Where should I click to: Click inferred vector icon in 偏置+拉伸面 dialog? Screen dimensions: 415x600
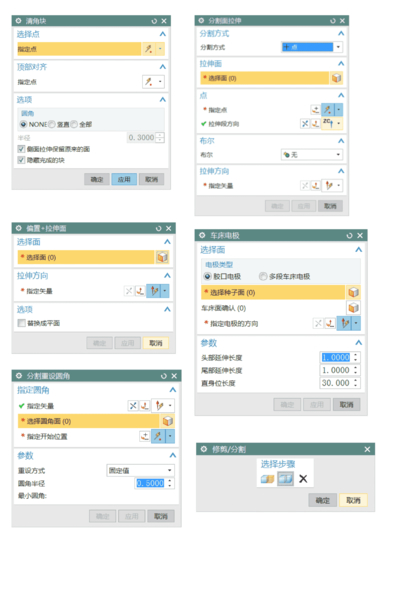(x=154, y=291)
